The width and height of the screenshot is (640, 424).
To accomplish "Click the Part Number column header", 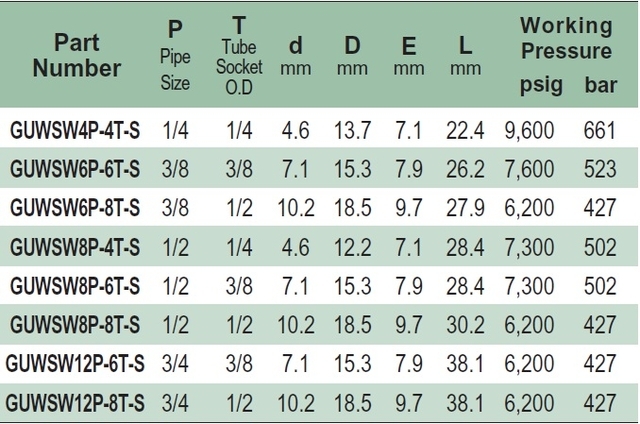I will 77,55.
